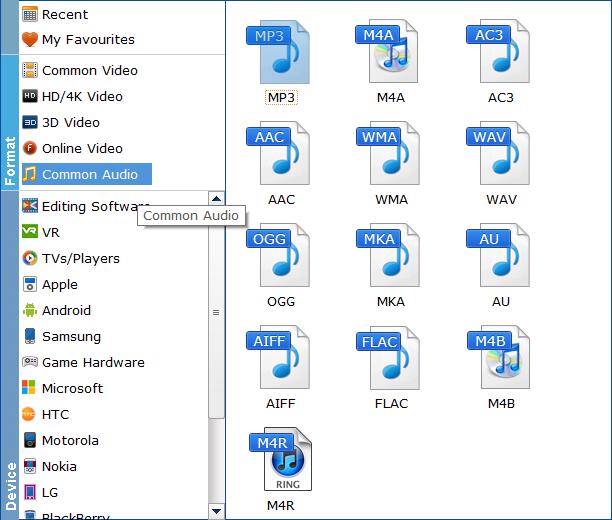Image resolution: width=612 pixels, height=520 pixels.
Task: Click the gamepad icon for Game Hardware
Action: [x=30, y=362]
